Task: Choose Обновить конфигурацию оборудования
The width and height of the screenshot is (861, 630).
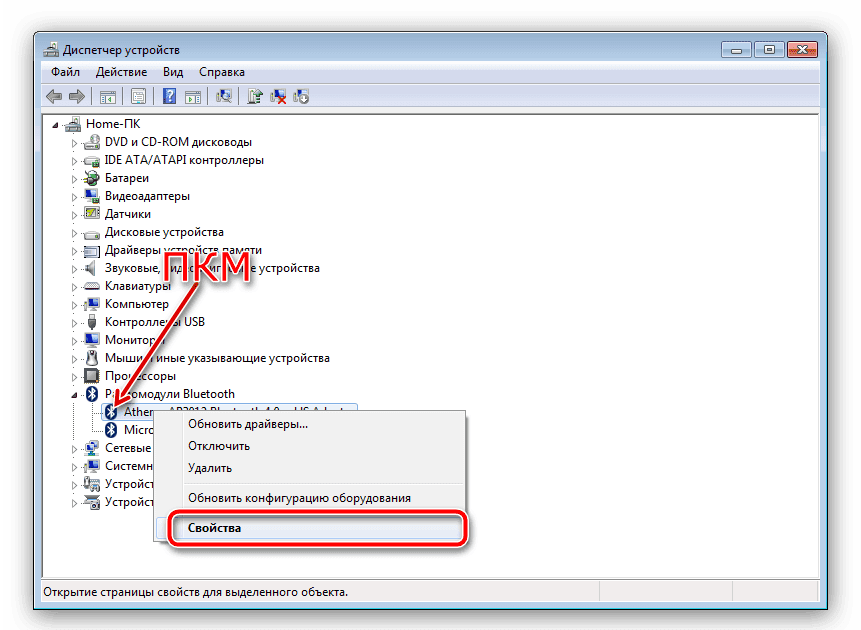Action: (309, 498)
